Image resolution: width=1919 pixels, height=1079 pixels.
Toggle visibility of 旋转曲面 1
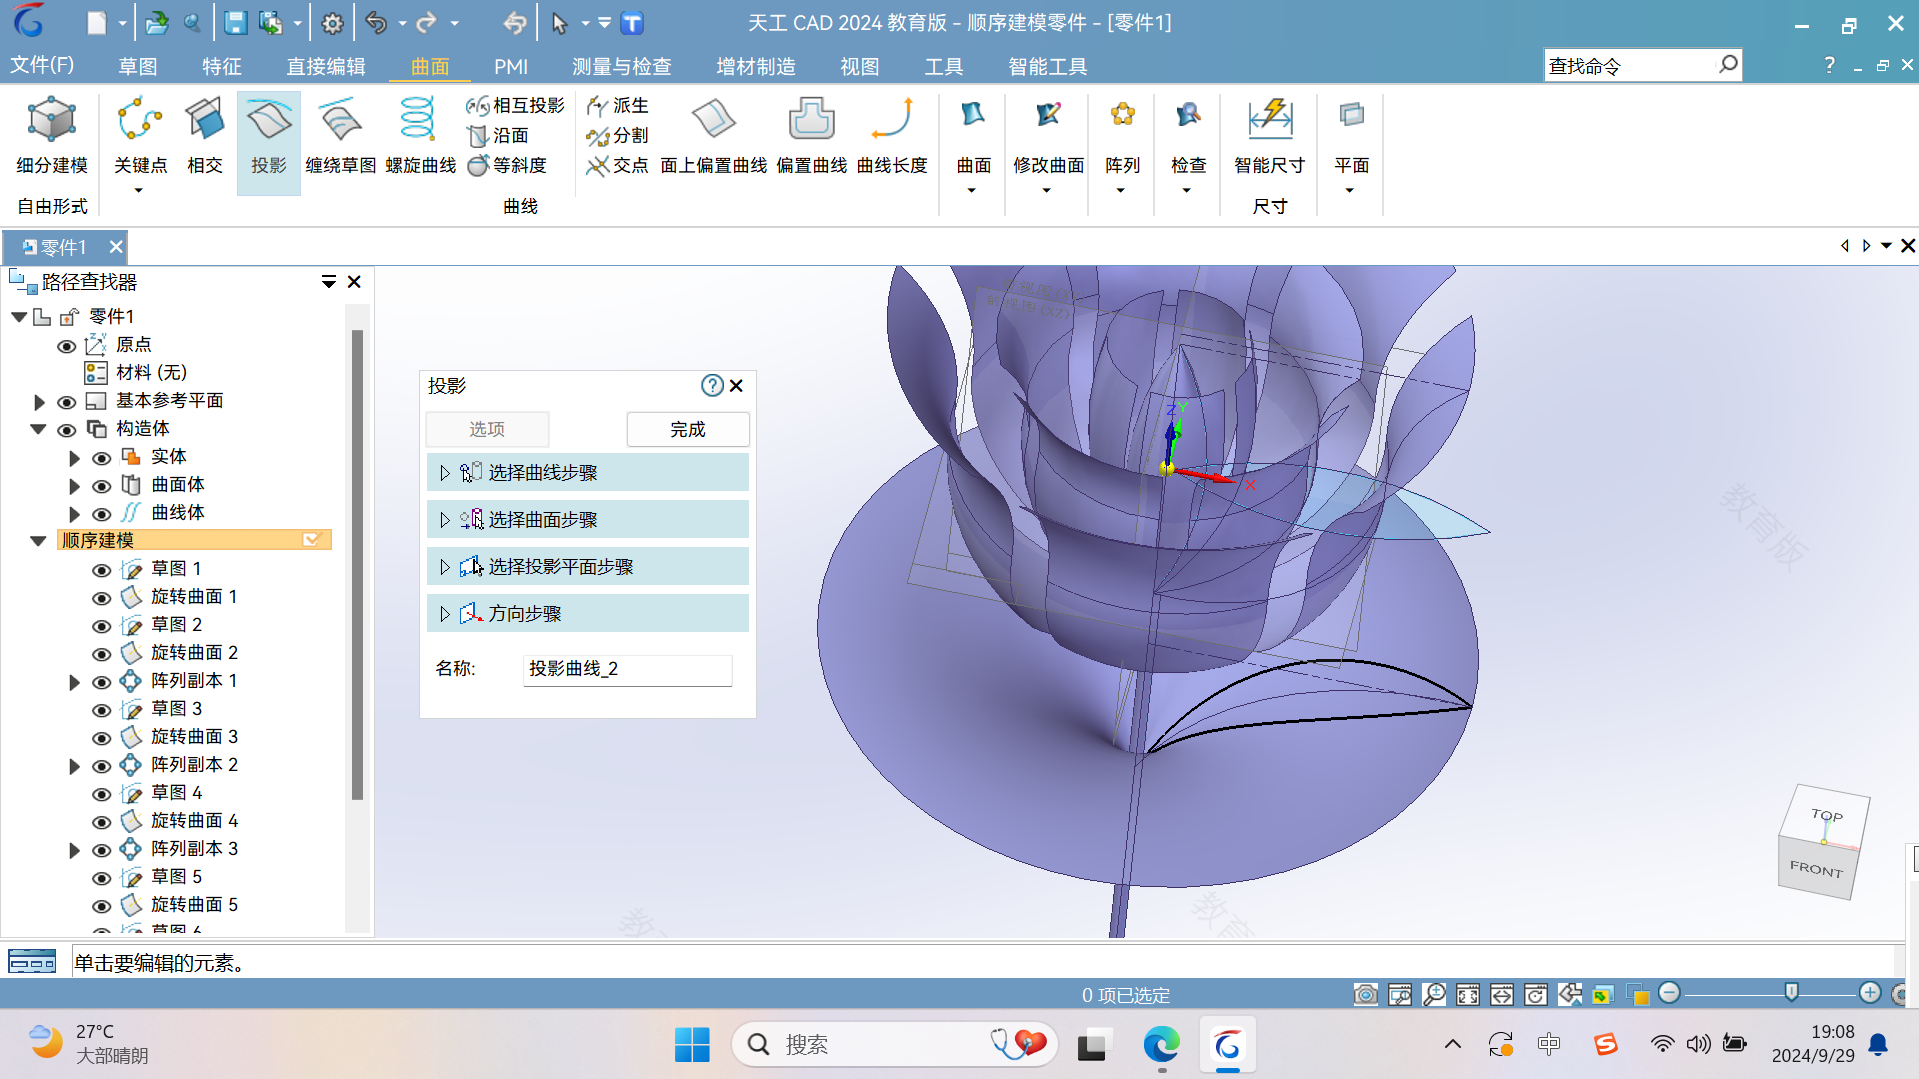click(x=101, y=598)
